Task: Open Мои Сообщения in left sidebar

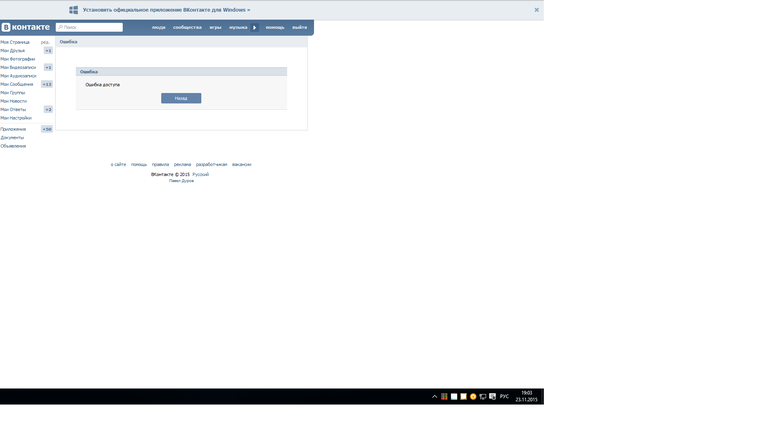Action: pyautogui.click(x=17, y=84)
